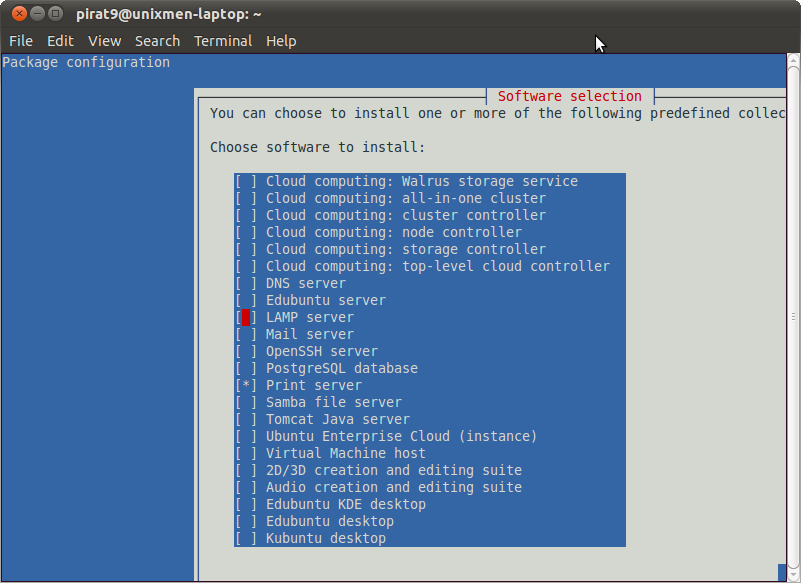
Task: Select Cloud computing: all-in-one cluster
Action: pos(246,198)
